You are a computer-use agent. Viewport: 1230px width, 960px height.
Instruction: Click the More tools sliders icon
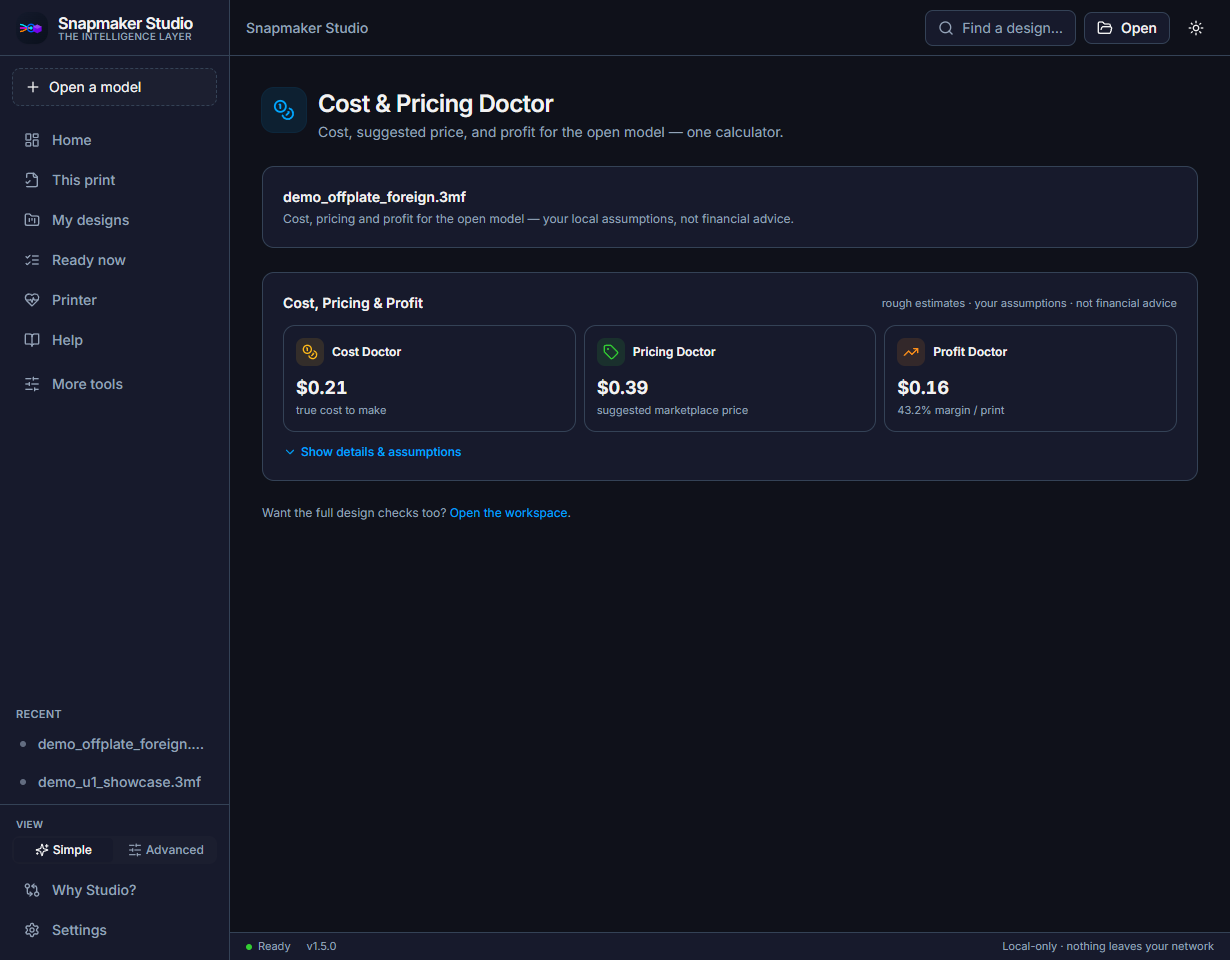point(32,384)
